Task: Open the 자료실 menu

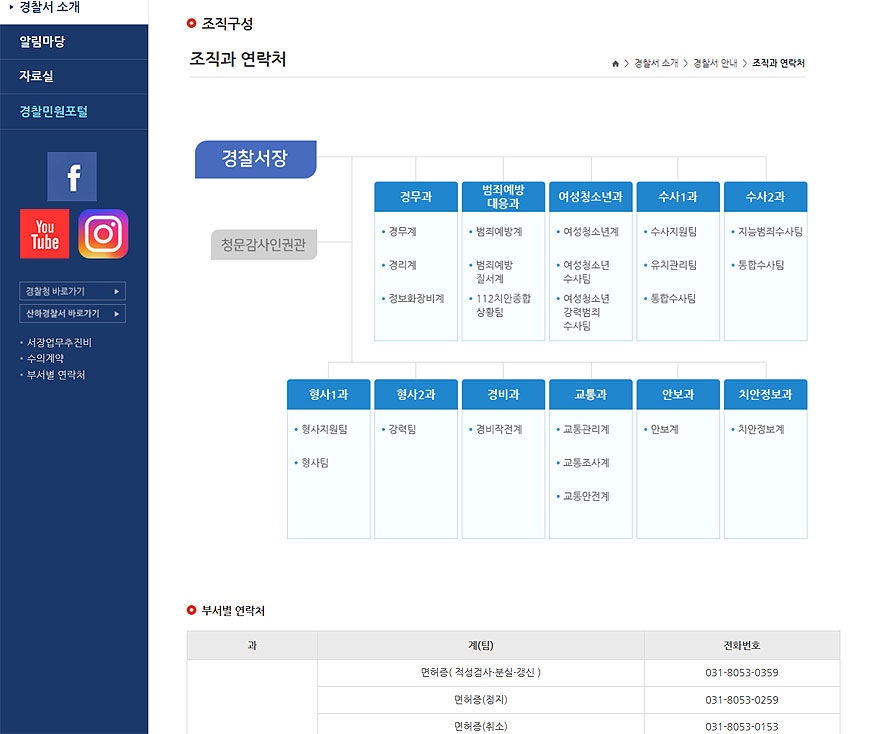Action: pyautogui.click(x=36, y=77)
